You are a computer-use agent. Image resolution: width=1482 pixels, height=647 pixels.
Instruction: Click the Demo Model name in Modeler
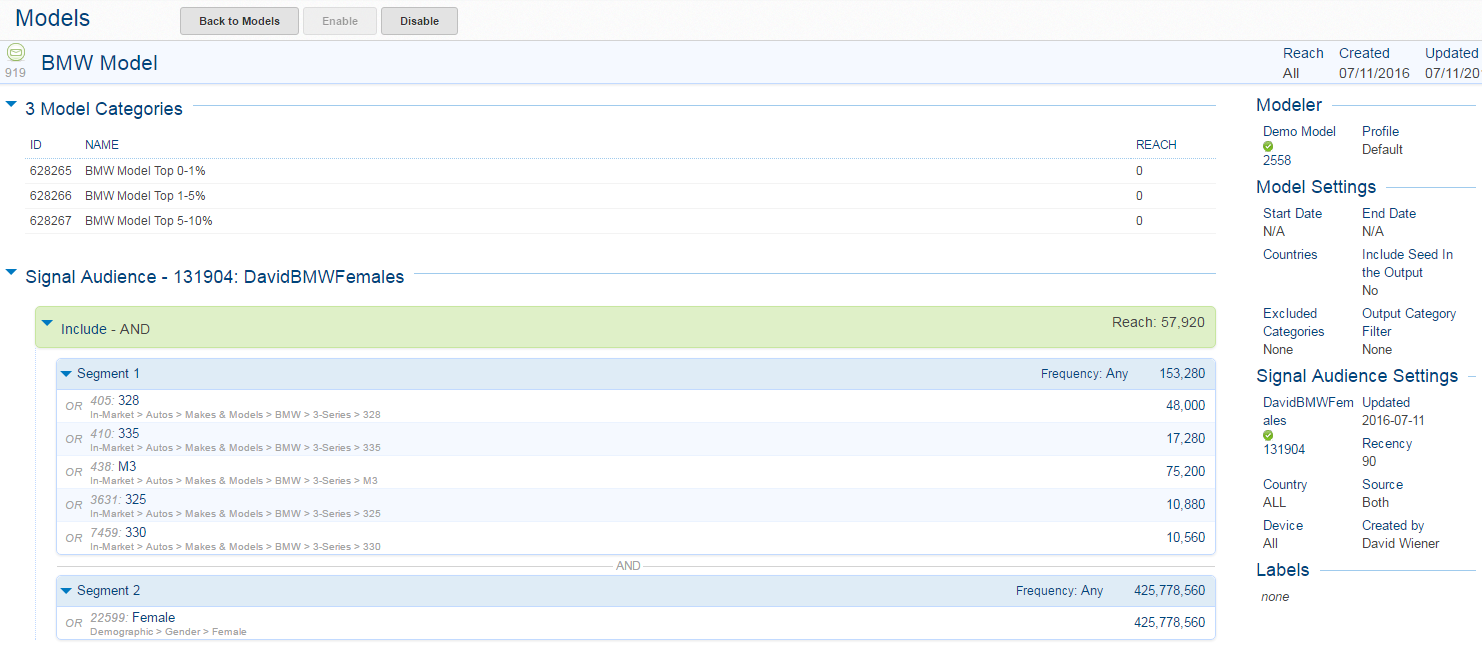(1299, 132)
